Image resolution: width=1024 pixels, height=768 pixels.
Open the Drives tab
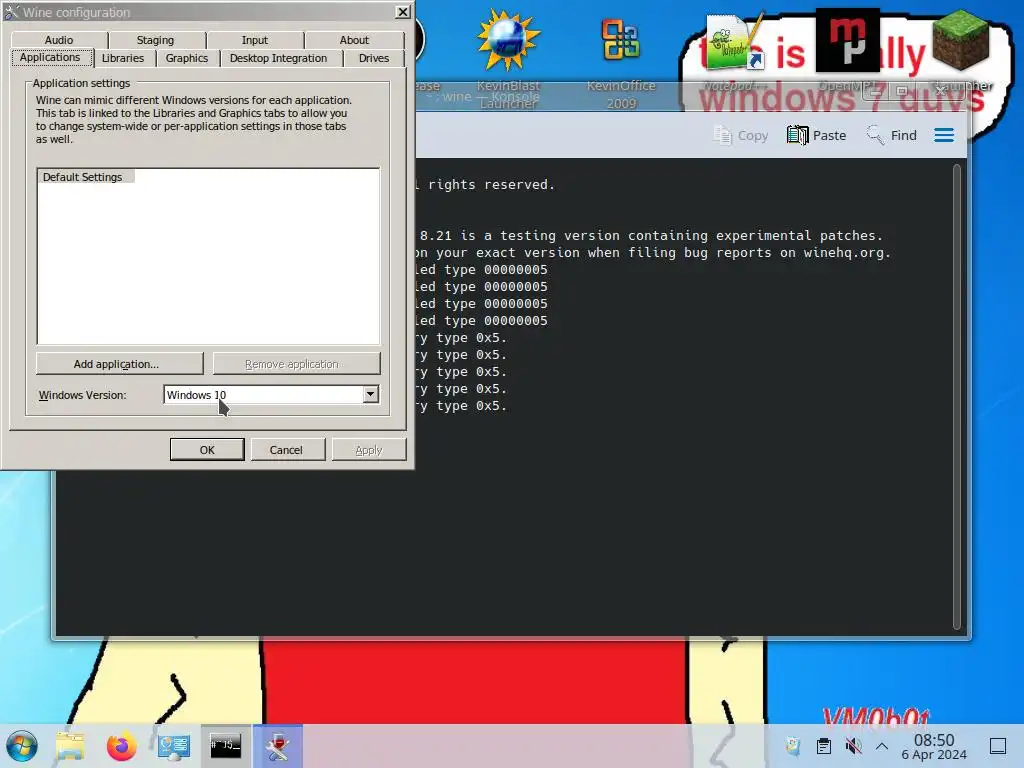(374, 58)
